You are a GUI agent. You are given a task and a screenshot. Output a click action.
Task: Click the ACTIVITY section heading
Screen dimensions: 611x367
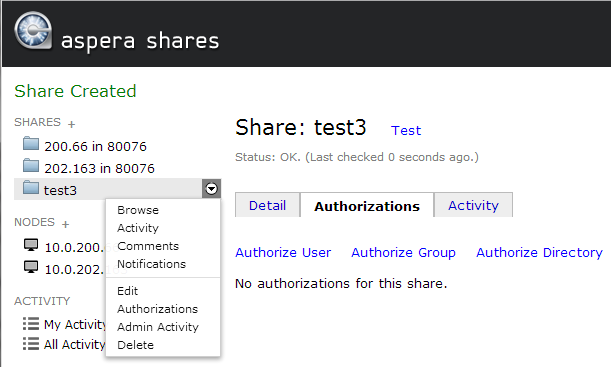point(42,301)
